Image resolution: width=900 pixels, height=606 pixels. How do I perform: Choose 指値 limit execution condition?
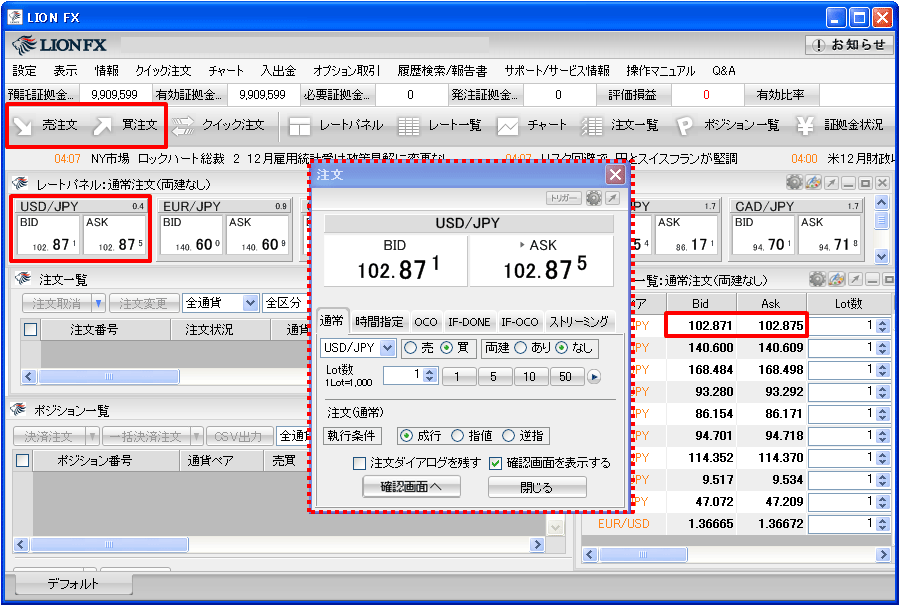click(457, 436)
